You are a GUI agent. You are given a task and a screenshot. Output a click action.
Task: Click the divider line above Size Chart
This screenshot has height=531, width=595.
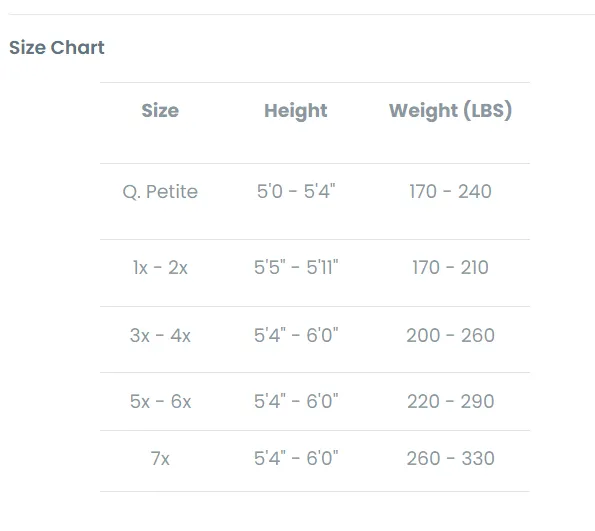302,14
